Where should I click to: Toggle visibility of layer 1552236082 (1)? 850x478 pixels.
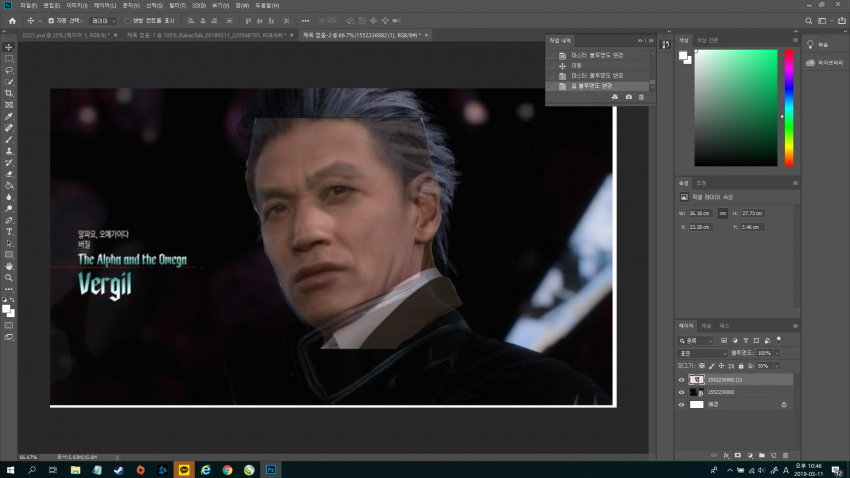click(x=682, y=380)
